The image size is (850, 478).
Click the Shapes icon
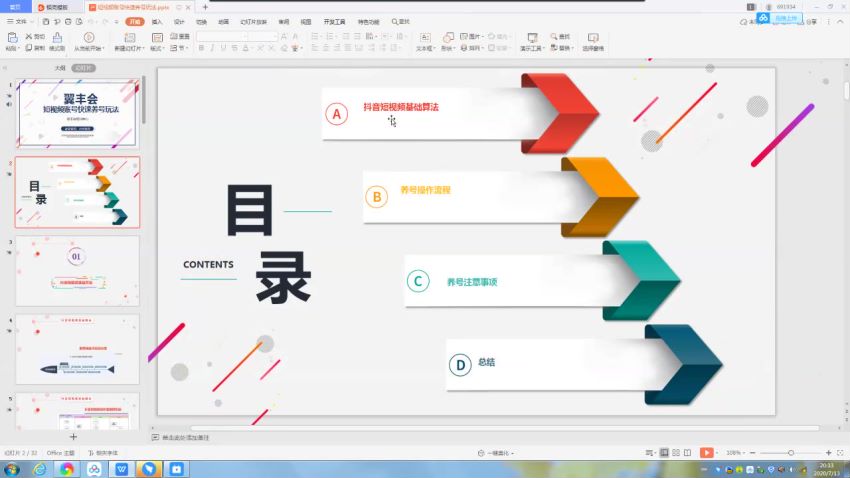448,37
